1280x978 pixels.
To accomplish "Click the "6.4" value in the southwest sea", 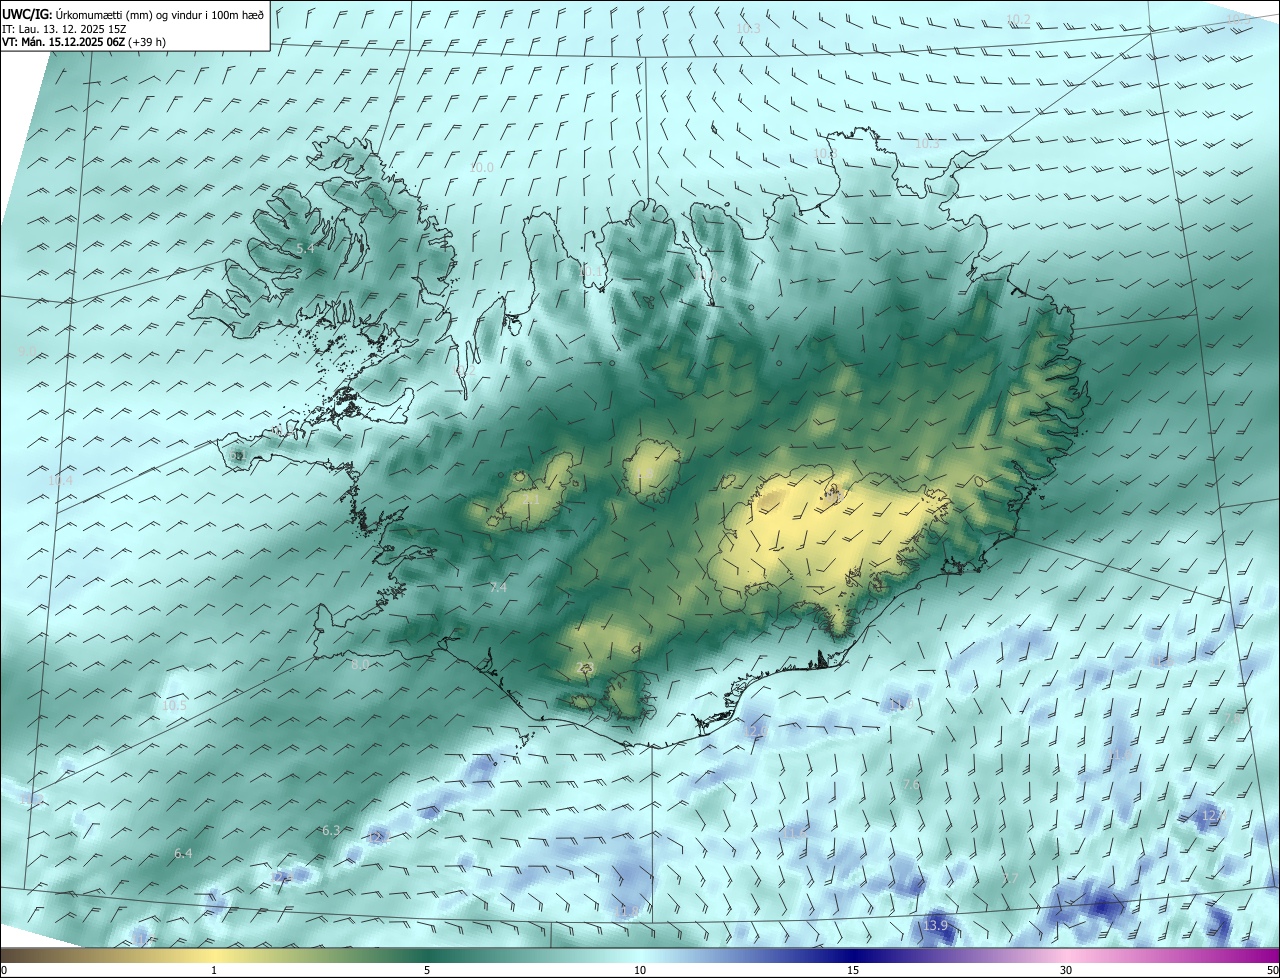I will tap(183, 854).
